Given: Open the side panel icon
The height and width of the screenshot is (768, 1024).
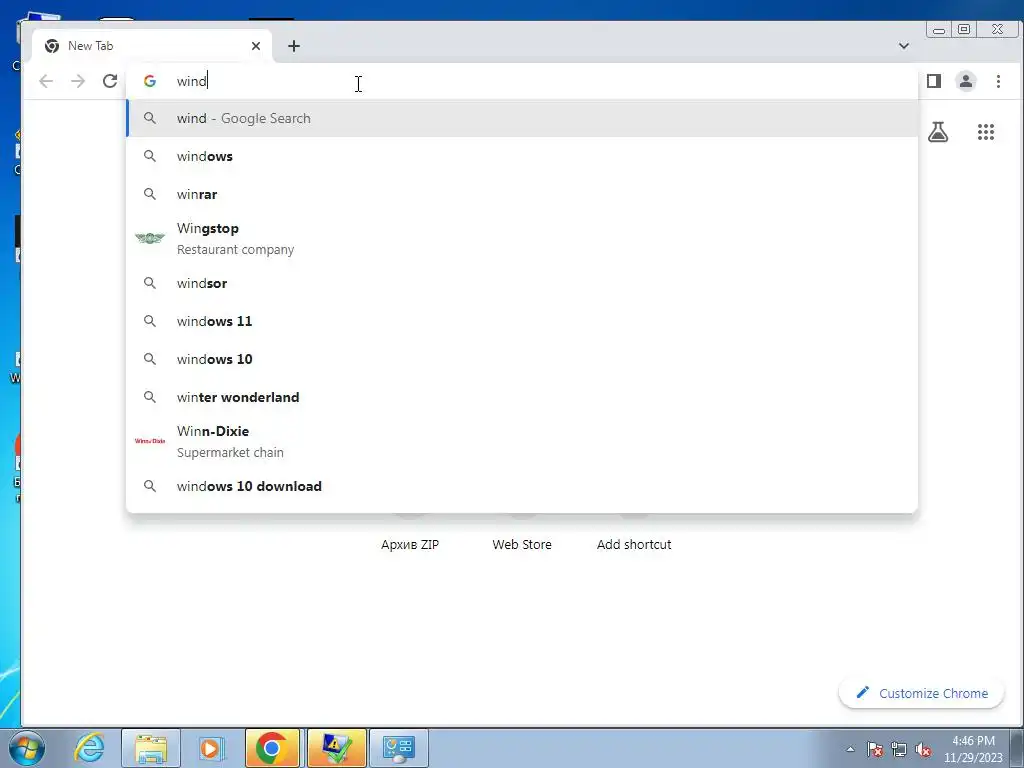Looking at the screenshot, I should point(934,81).
